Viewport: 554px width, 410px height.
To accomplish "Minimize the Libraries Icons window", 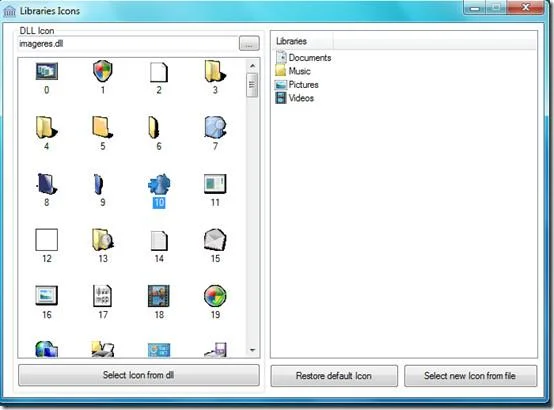I will [x=475, y=8].
